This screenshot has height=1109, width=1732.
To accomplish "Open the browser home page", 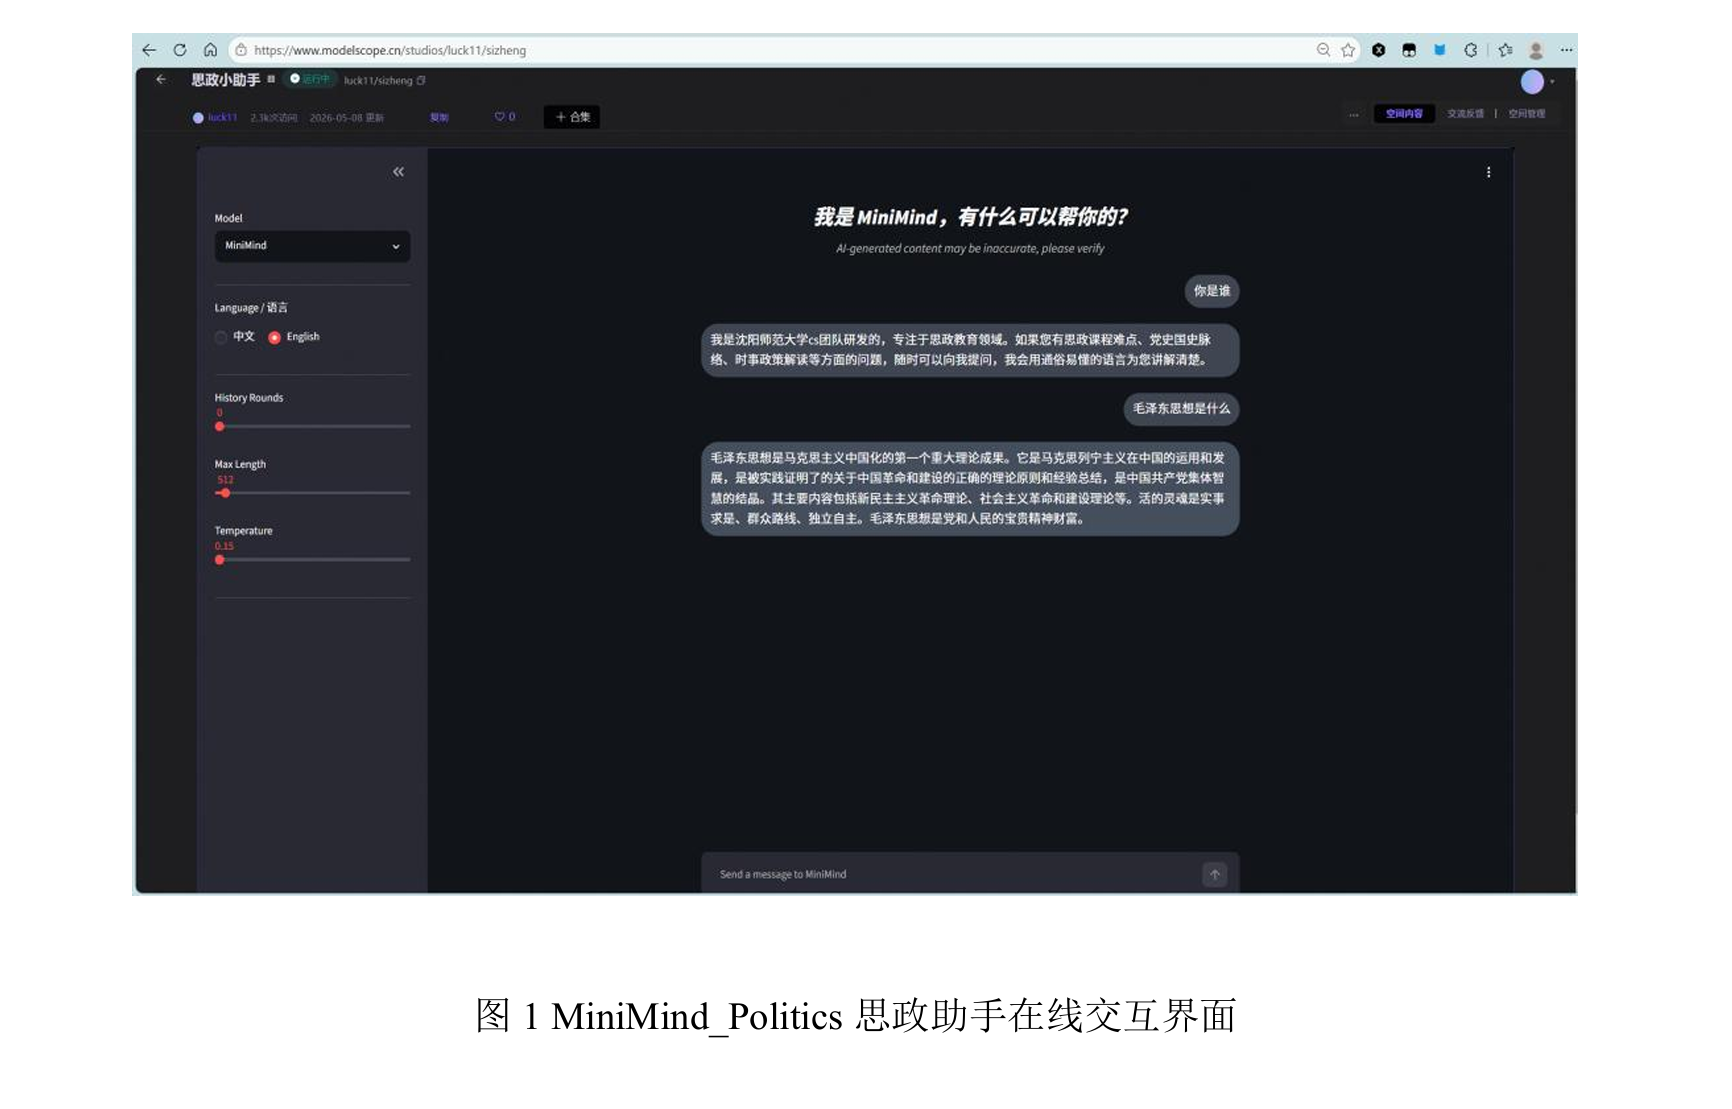I will (x=210, y=50).
